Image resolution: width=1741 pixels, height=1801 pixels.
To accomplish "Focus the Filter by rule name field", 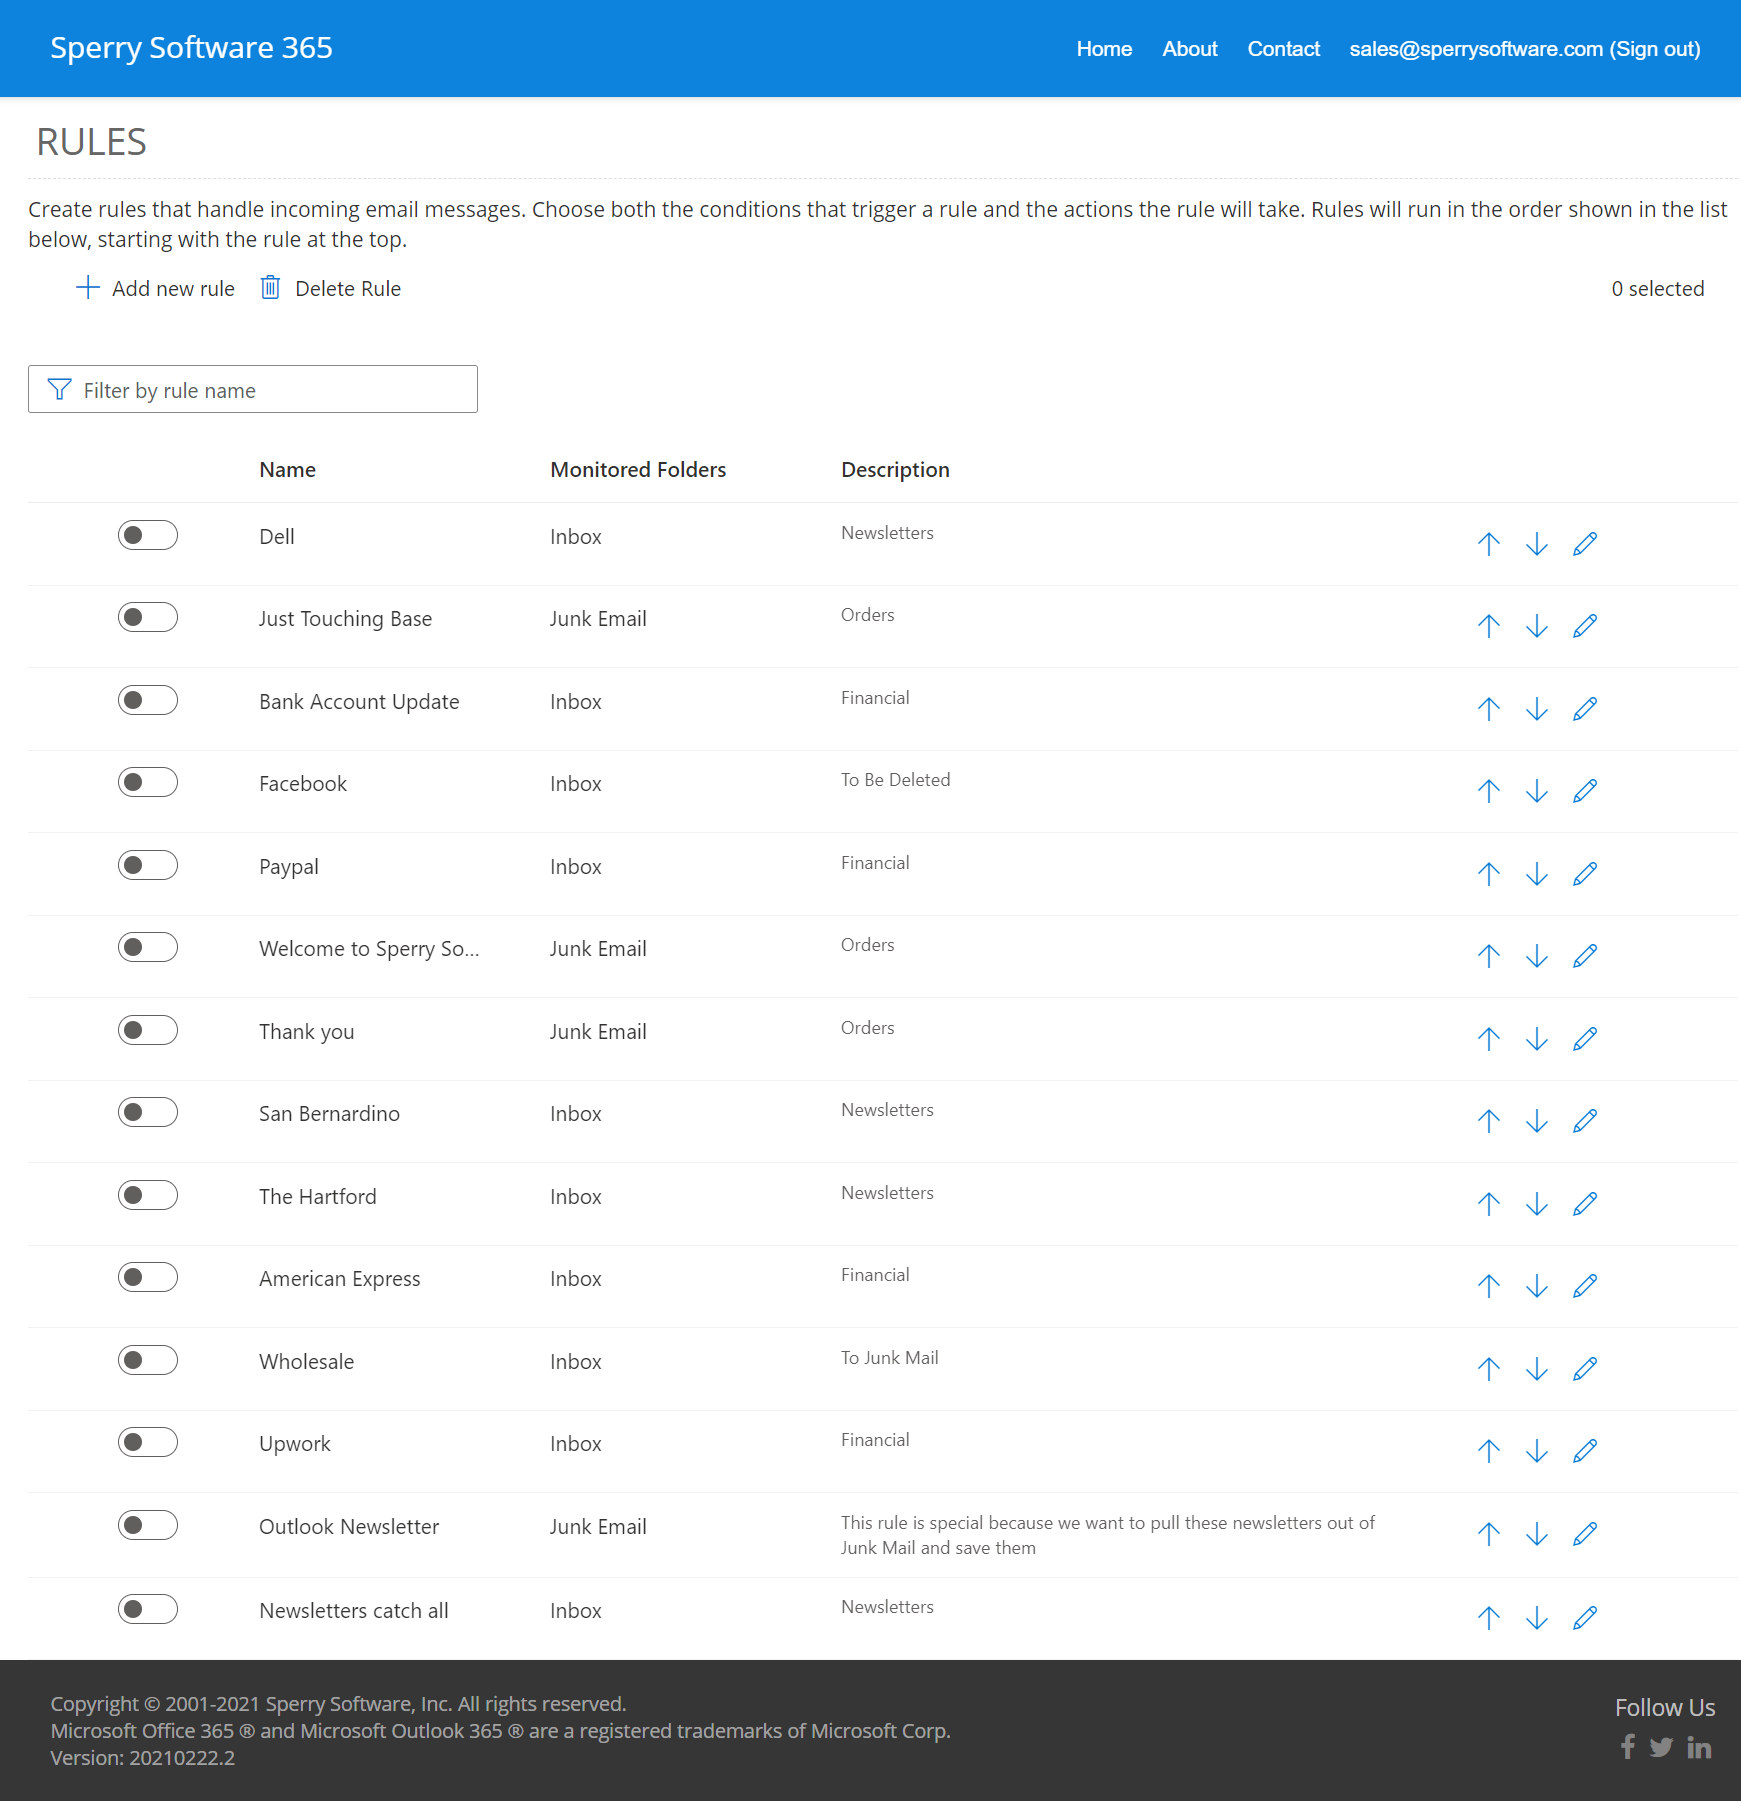I will pos(253,389).
